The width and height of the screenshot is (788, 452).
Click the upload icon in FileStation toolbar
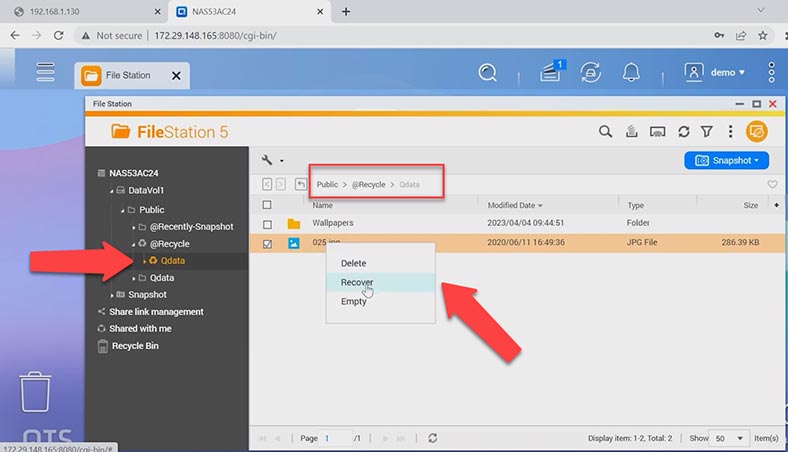[632, 132]
